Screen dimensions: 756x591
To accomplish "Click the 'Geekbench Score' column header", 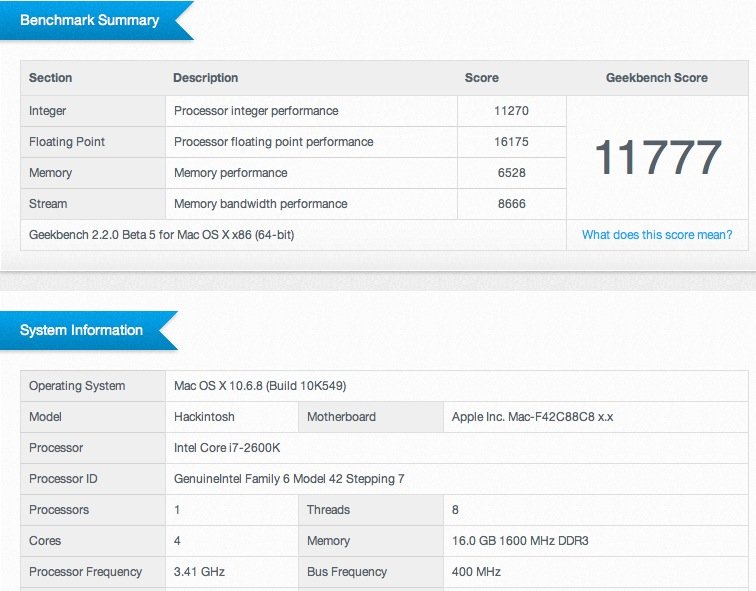I will pyautogui.click(x=657, y=78).
